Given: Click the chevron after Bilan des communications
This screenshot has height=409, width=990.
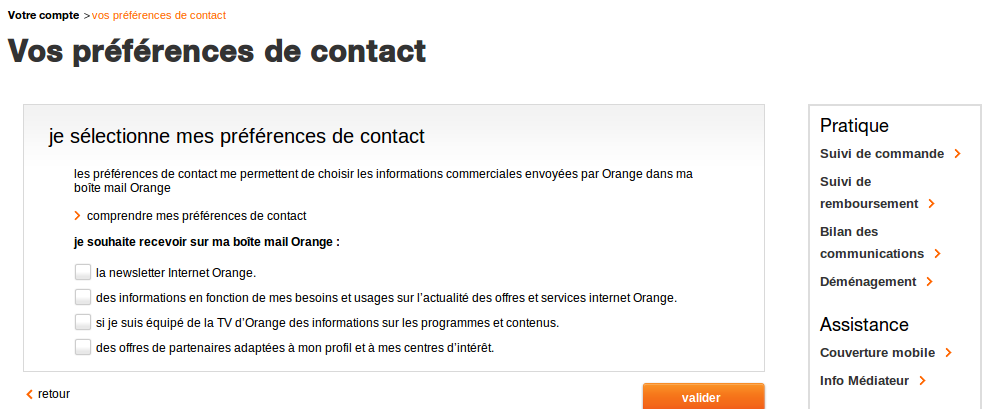Looking at the screenshot, I should [937, 254].
